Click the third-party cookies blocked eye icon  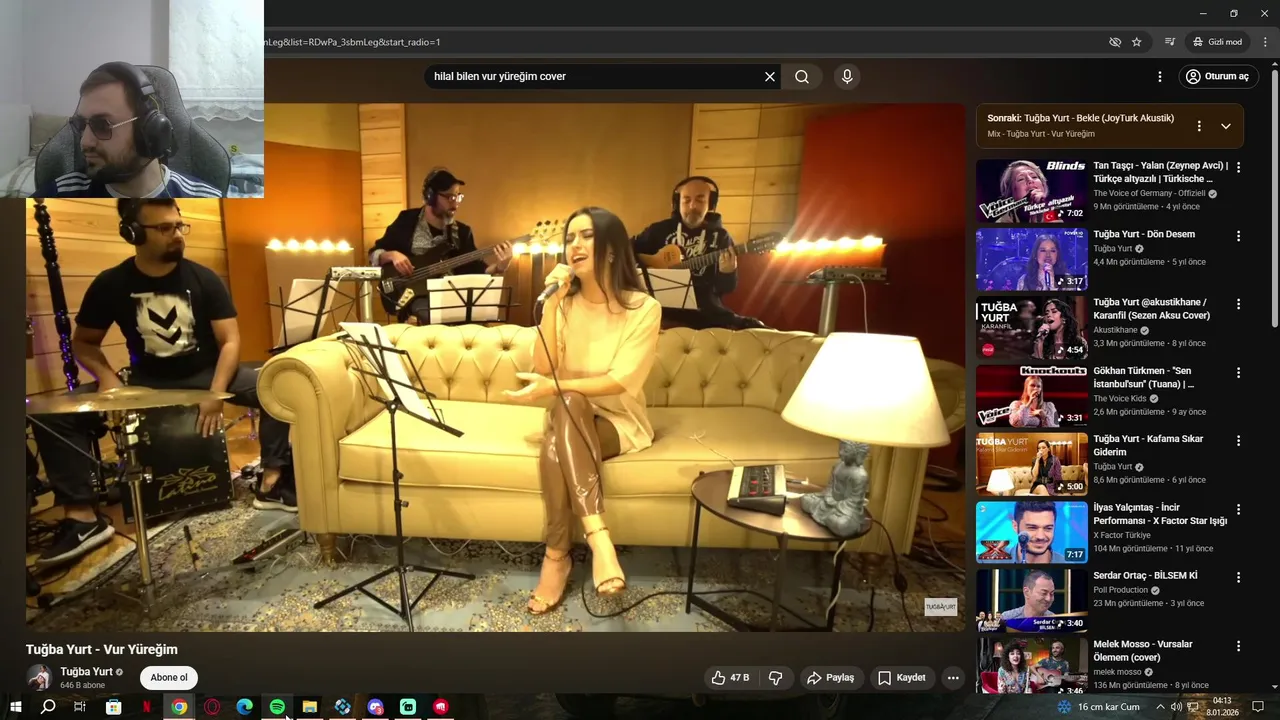[1115, 42]
